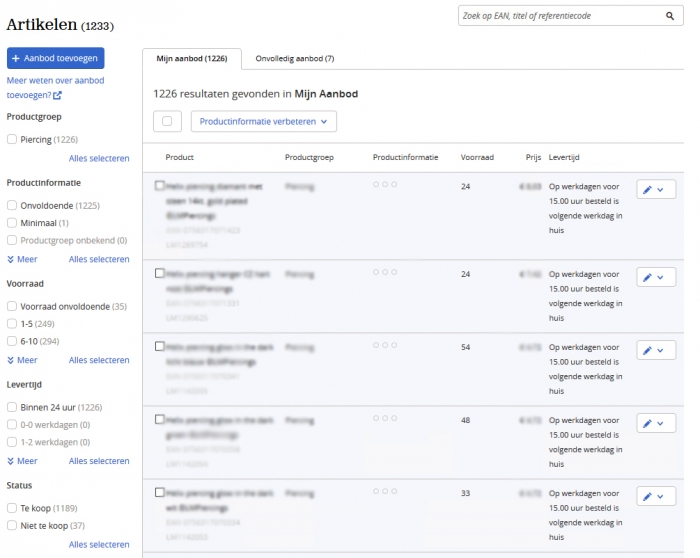Screen dimensions: 700x558
Task: Enable the 'Te koop' status filter
Action: (12, 508)
